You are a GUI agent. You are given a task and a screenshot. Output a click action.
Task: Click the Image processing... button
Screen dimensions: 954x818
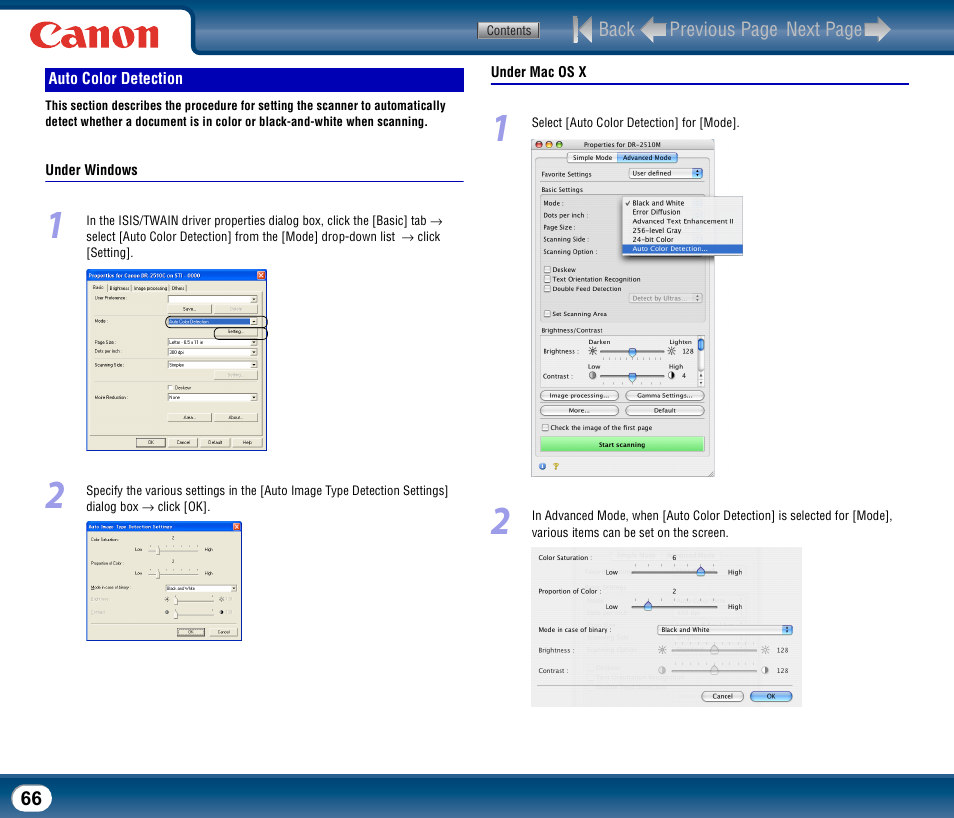click(579, 396)
